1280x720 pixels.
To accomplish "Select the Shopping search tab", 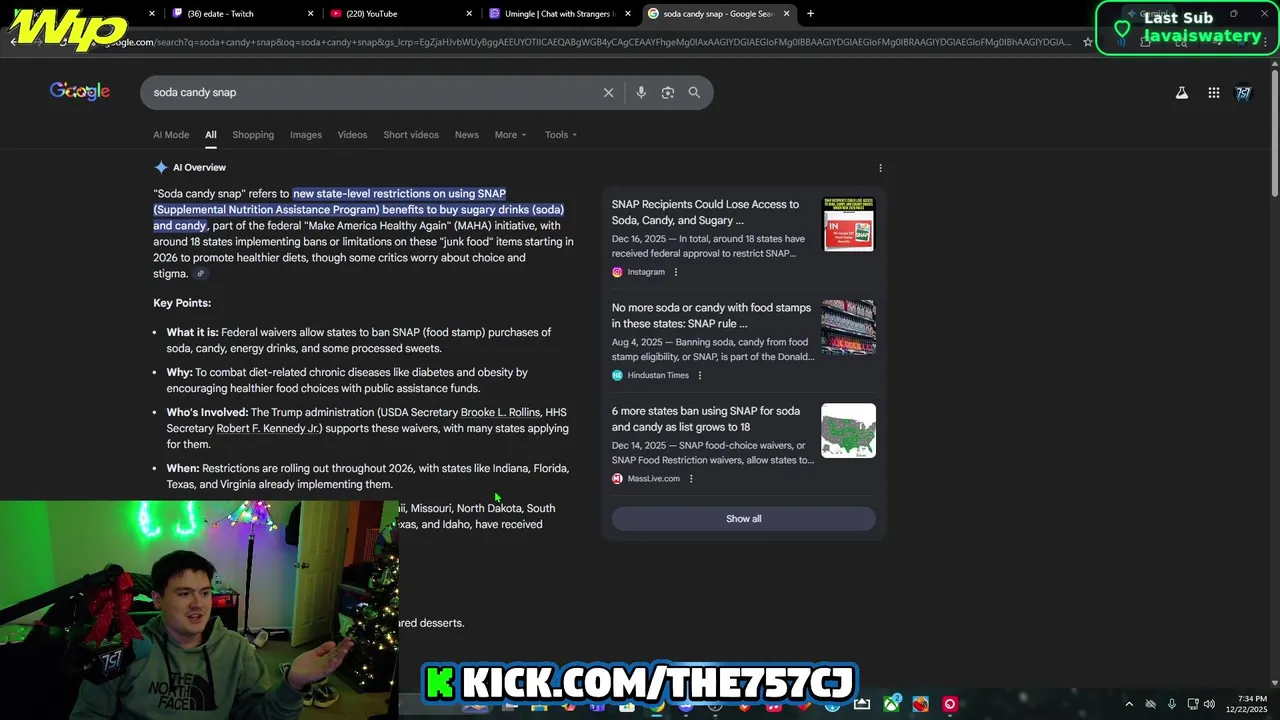I will [x=253, y=135].
